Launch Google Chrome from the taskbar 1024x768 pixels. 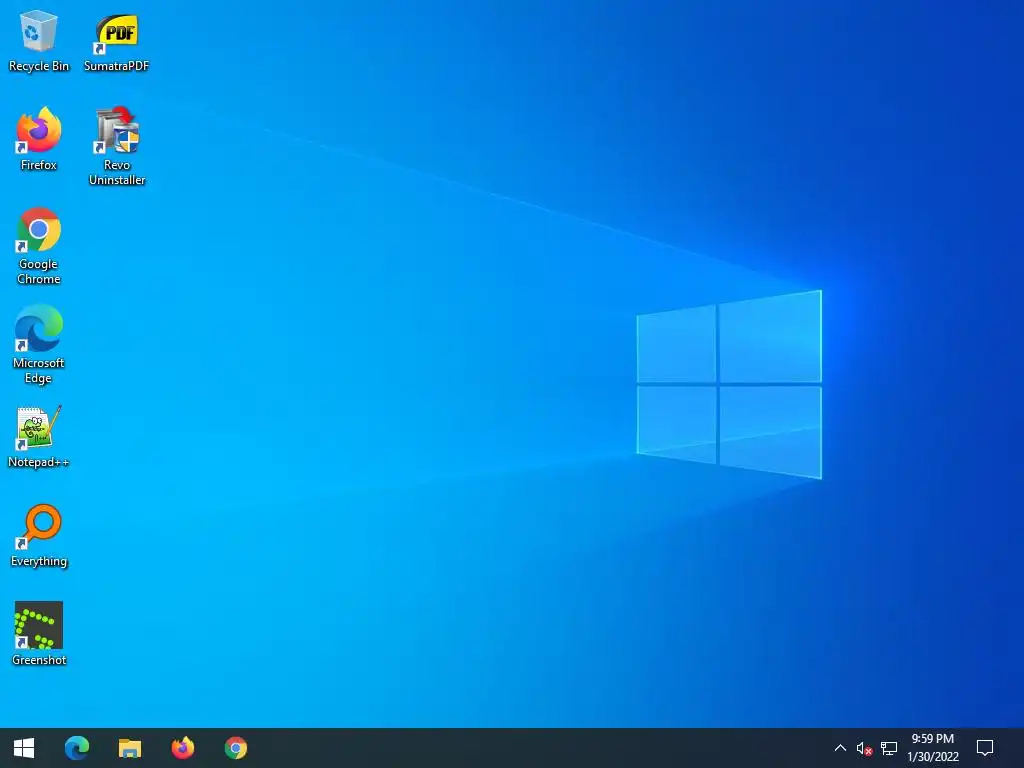point(236,748)
